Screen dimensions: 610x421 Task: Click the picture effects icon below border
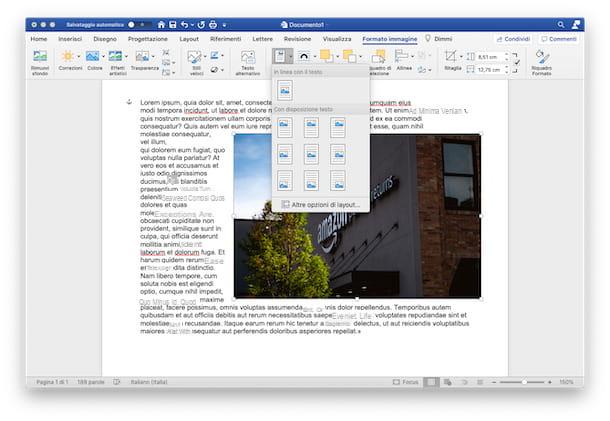[x=214, y=70]
